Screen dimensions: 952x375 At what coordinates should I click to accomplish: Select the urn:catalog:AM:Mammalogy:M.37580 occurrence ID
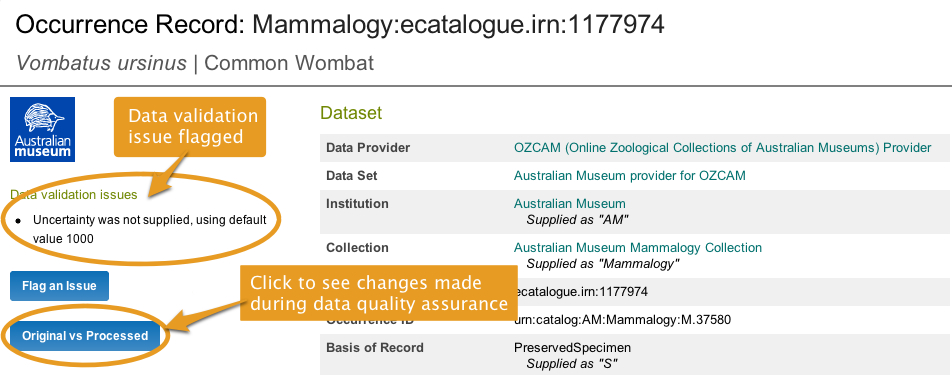pyautogui.click(x=622, y=319)
